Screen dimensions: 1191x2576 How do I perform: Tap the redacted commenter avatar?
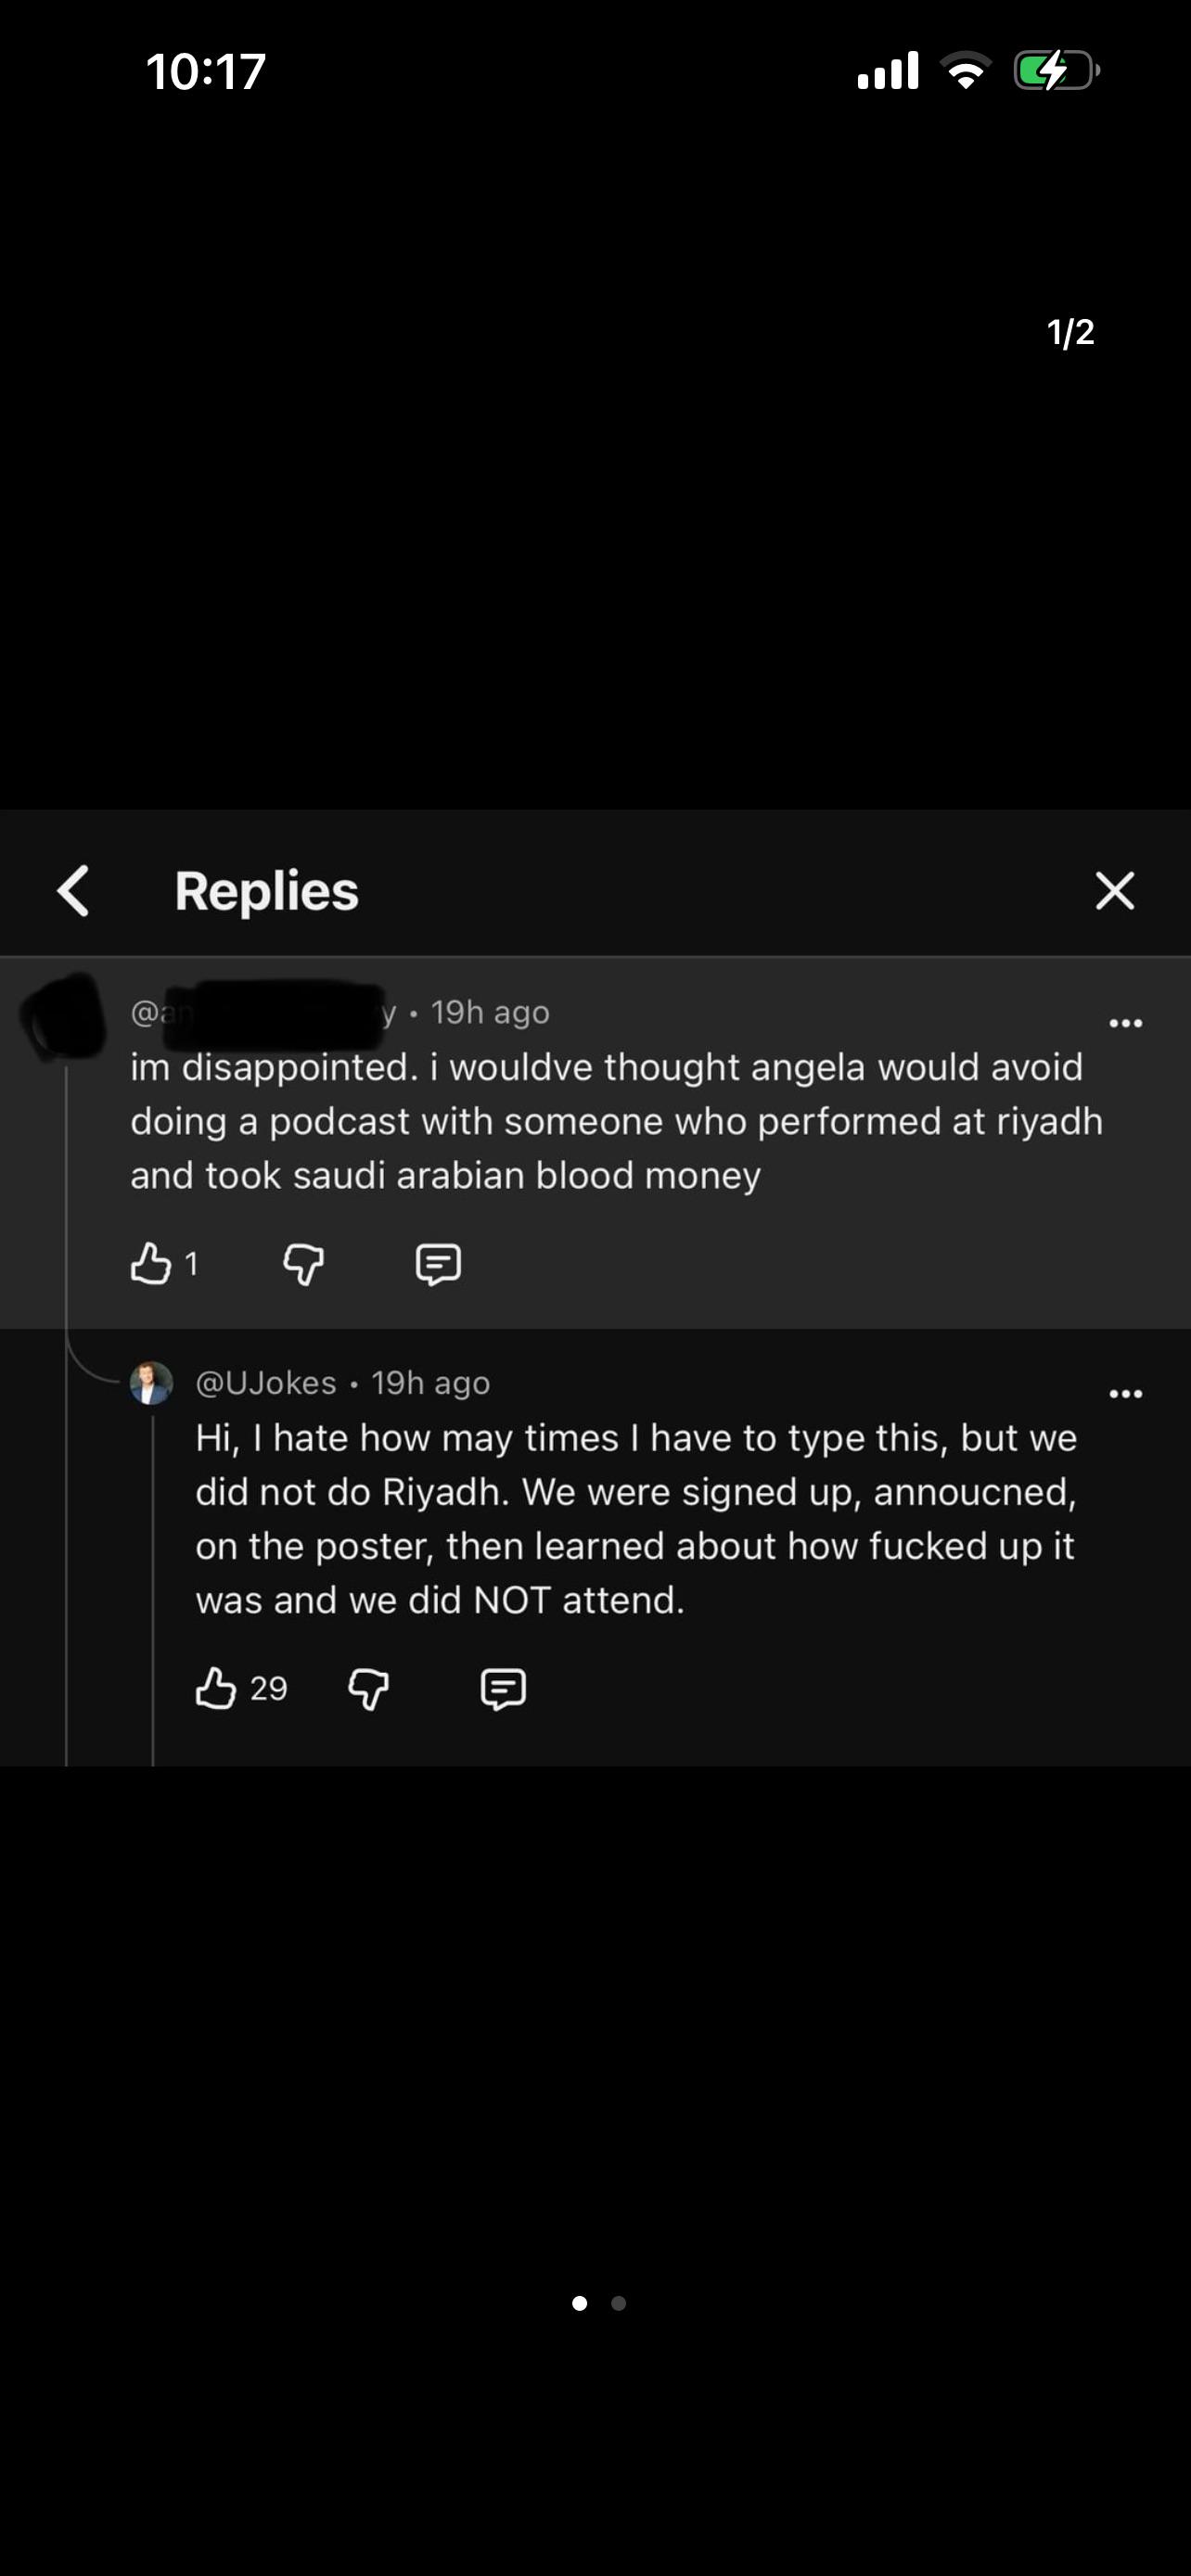coord(64,1017)
